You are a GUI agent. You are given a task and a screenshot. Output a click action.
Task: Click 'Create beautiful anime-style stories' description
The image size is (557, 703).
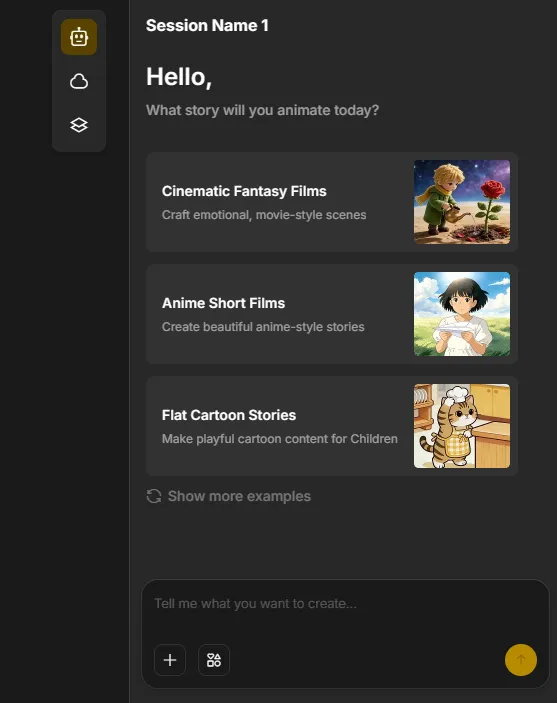[263, 327]
